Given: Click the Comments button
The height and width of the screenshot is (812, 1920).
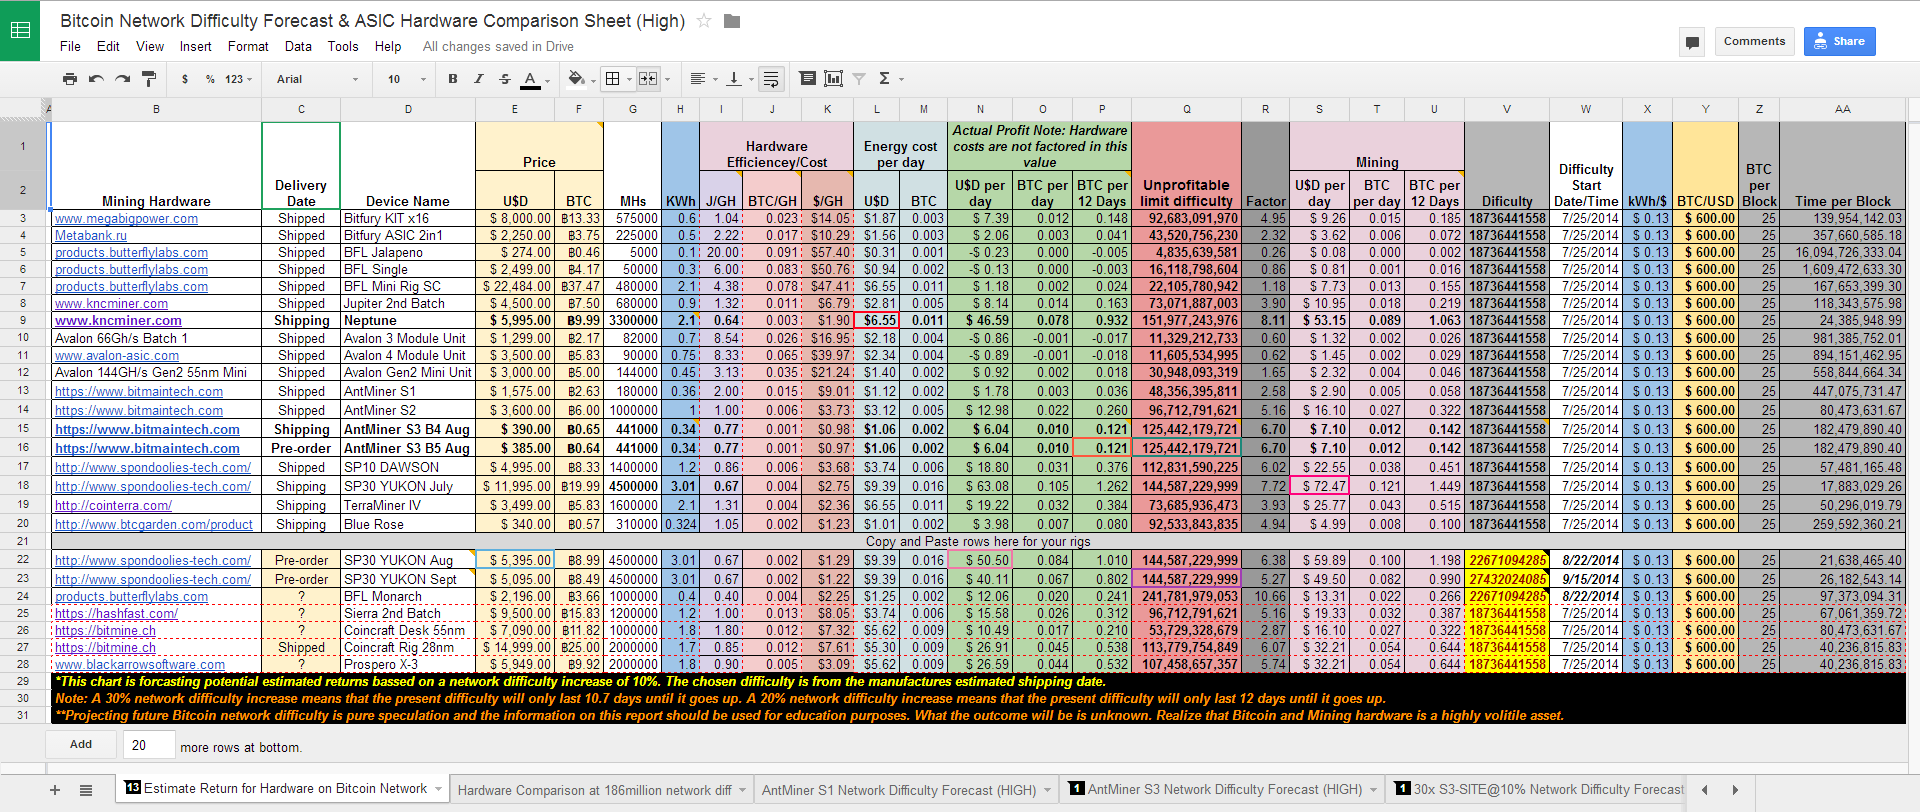Looking at the screenshot, I should [1754, 42].
